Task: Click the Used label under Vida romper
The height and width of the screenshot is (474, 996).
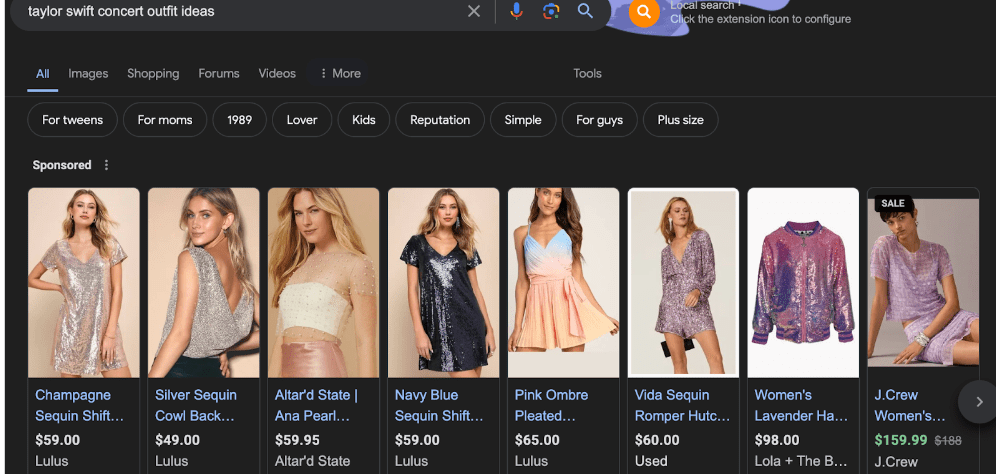Action: (651, 461)
